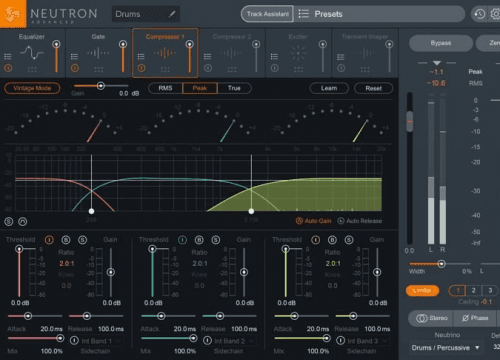Enable the Transient Shaper power button
500x360 pixels.
pos(341,68)
